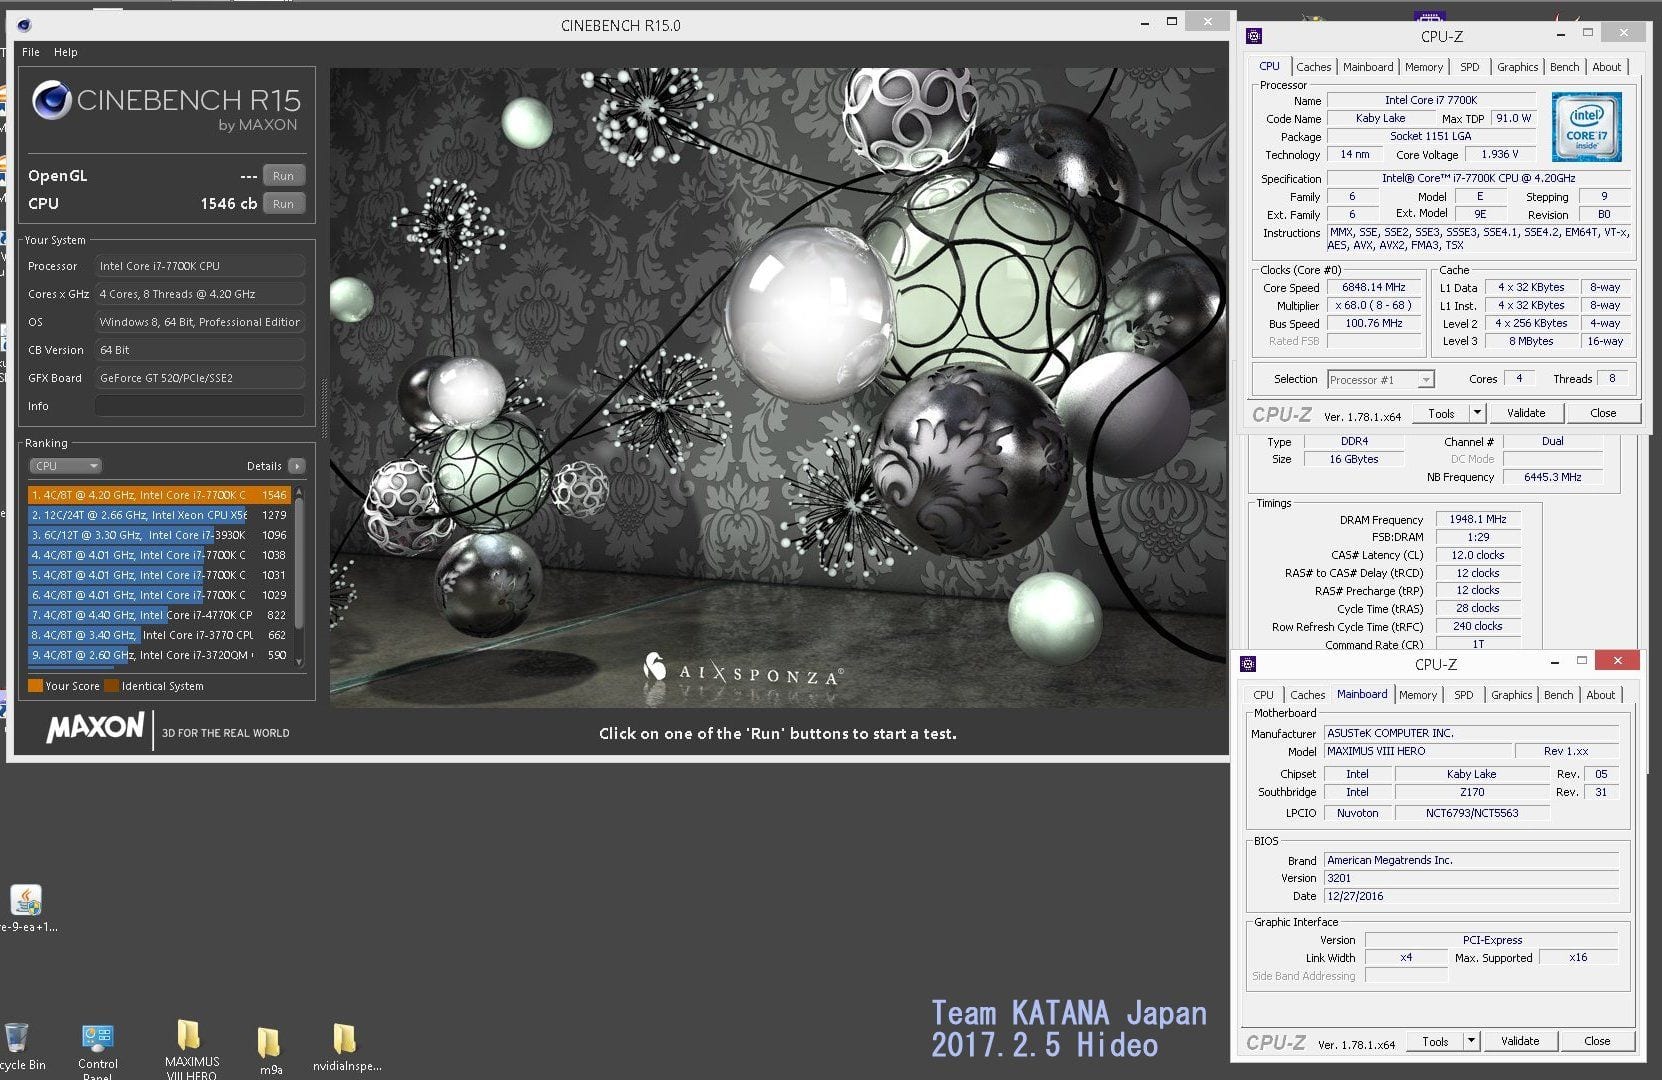Open the File menu in Cinebench
The image size is (1662, 1080).
pos(31,52)
